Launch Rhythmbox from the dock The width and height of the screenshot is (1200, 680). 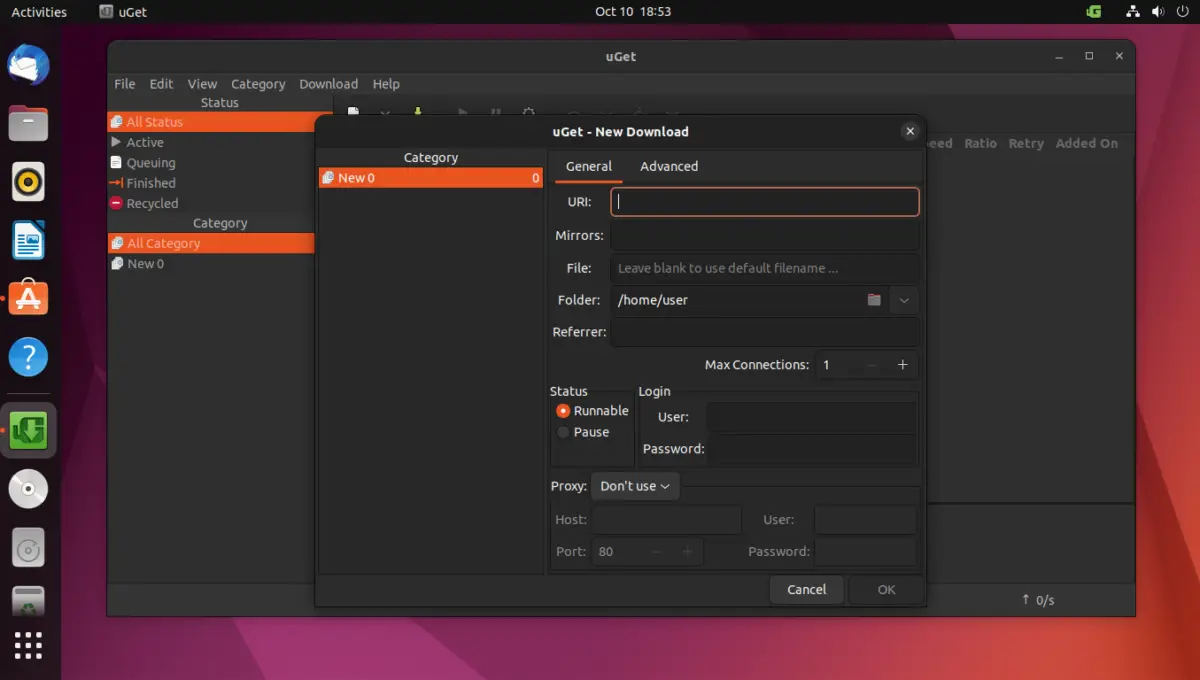[x=28, y=183]
